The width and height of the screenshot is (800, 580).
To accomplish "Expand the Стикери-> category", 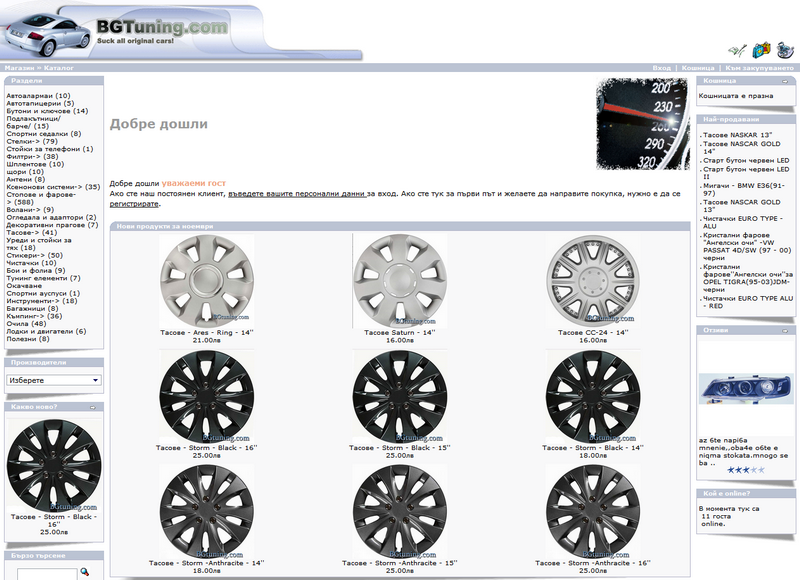I will pos(34,256).
